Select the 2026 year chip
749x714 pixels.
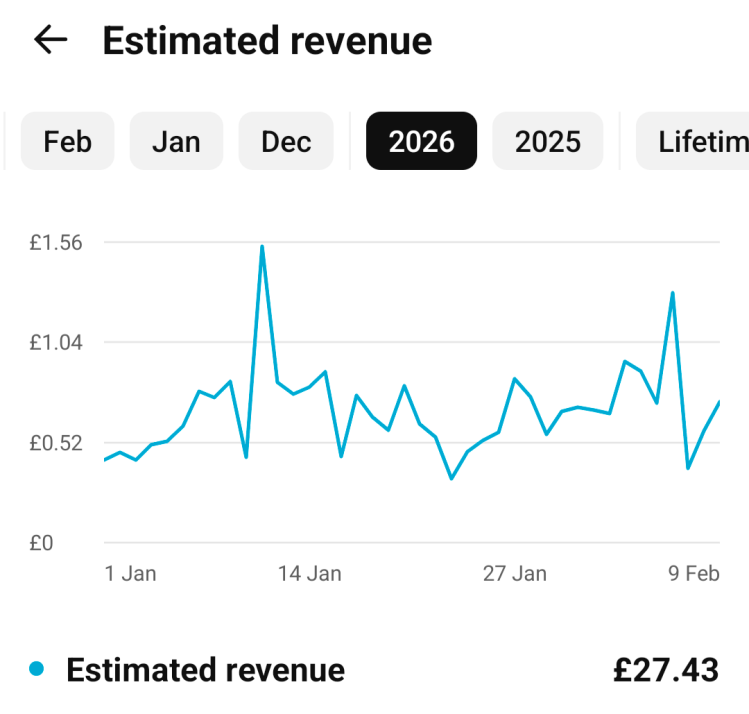[421, 141]
